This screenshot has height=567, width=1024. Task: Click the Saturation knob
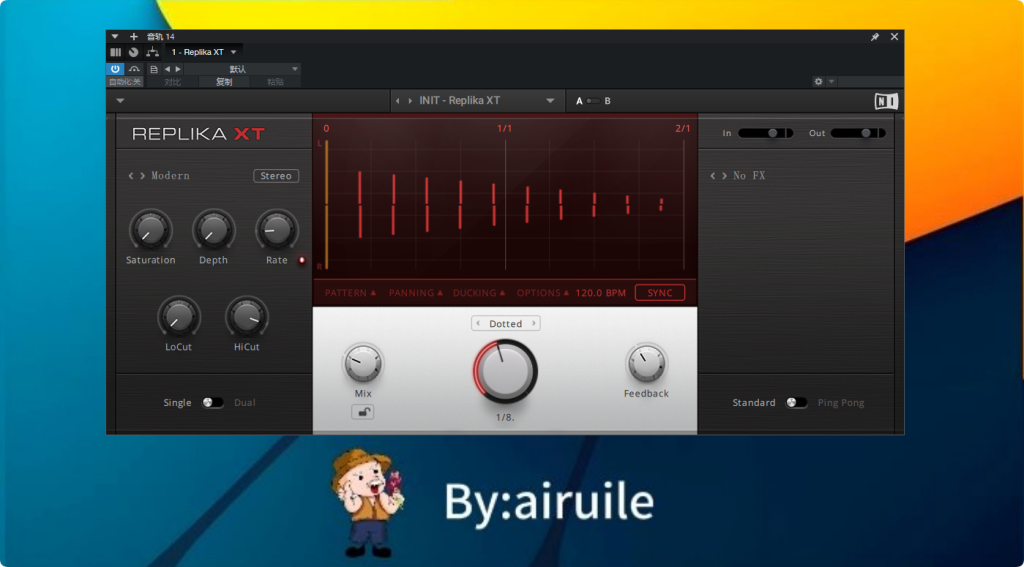[151, 230]
